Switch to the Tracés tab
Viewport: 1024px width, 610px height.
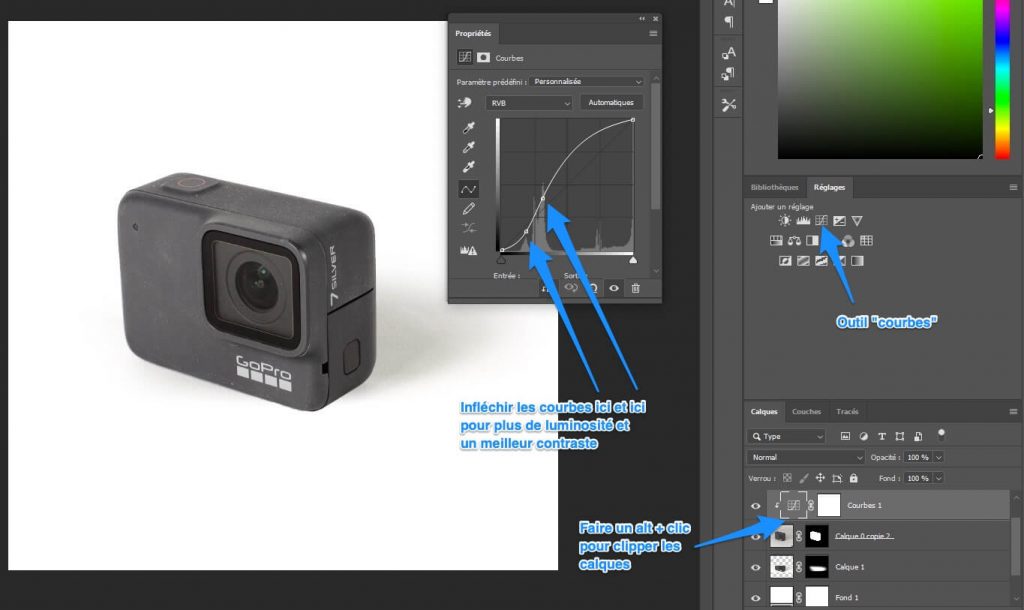(x=848, y=411)
